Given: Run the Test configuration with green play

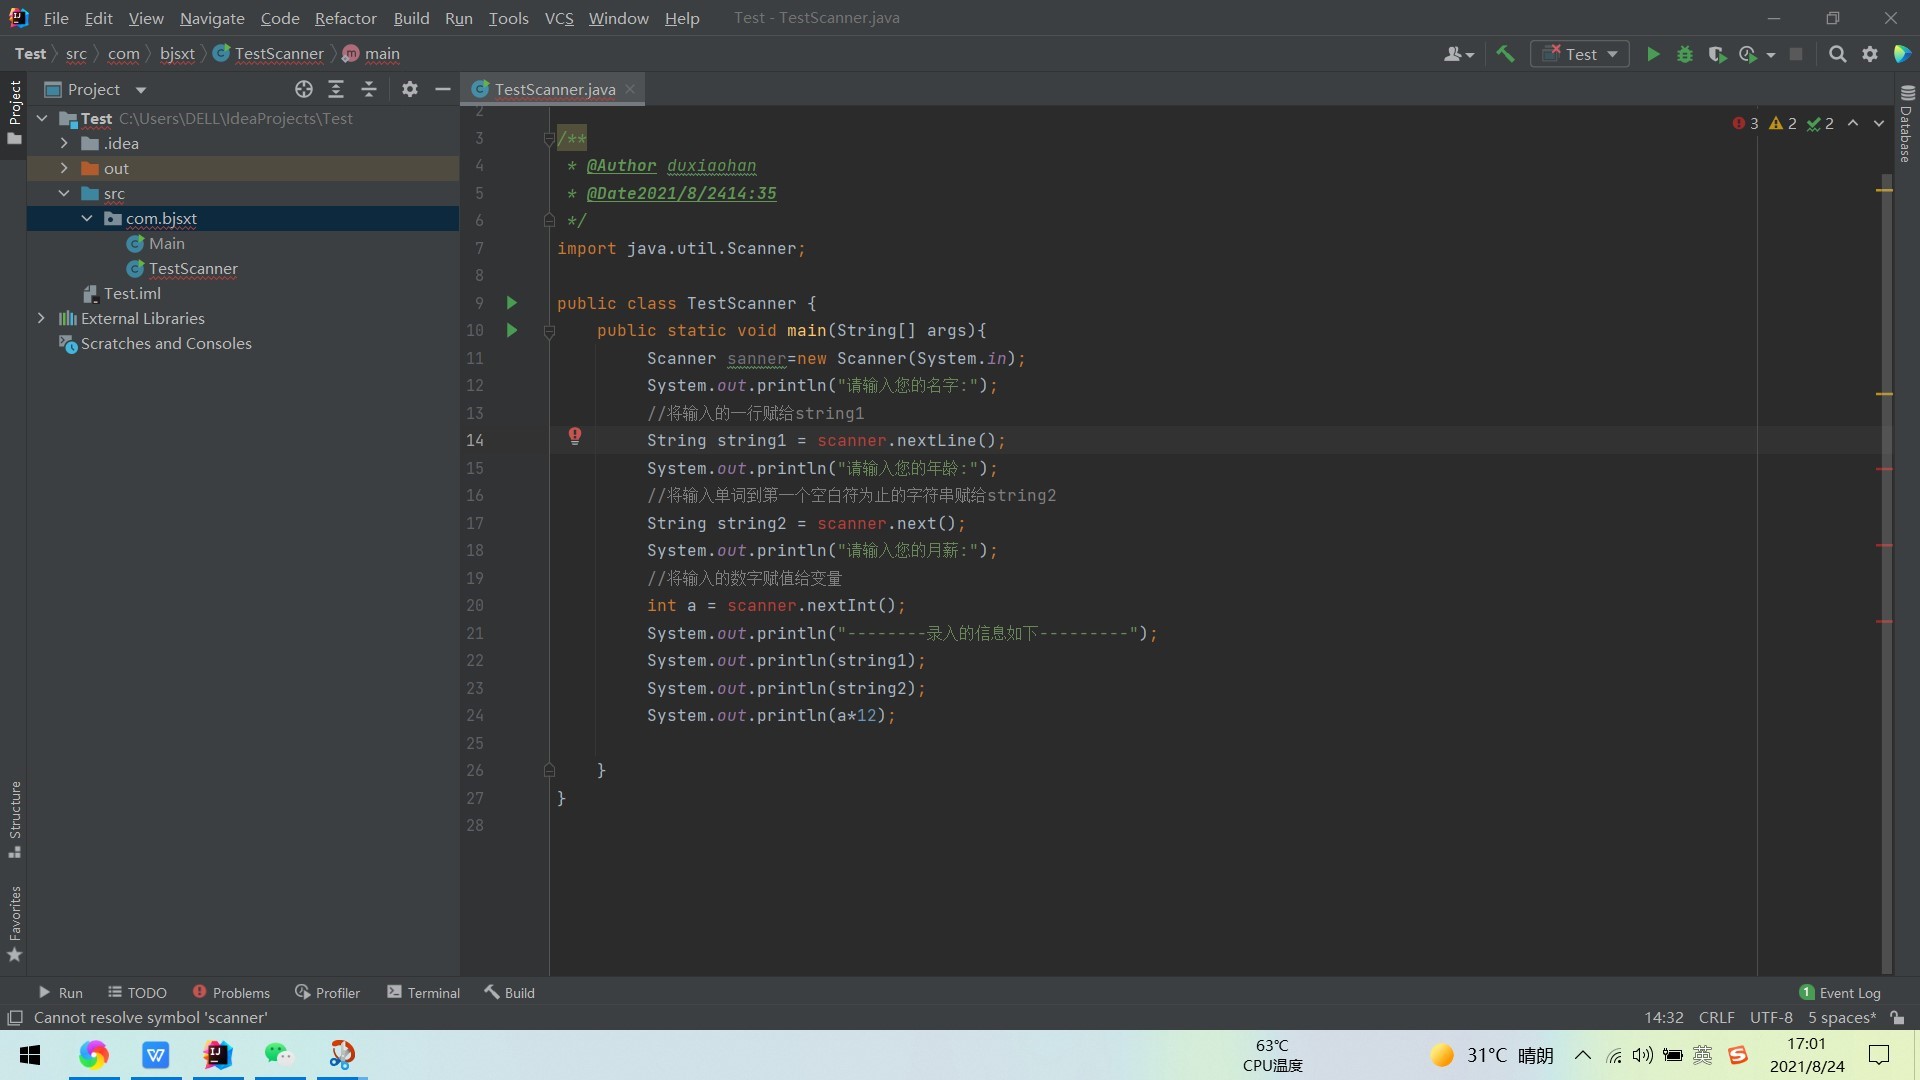Looking at the screenshot, I should (x=1653, y=54).
